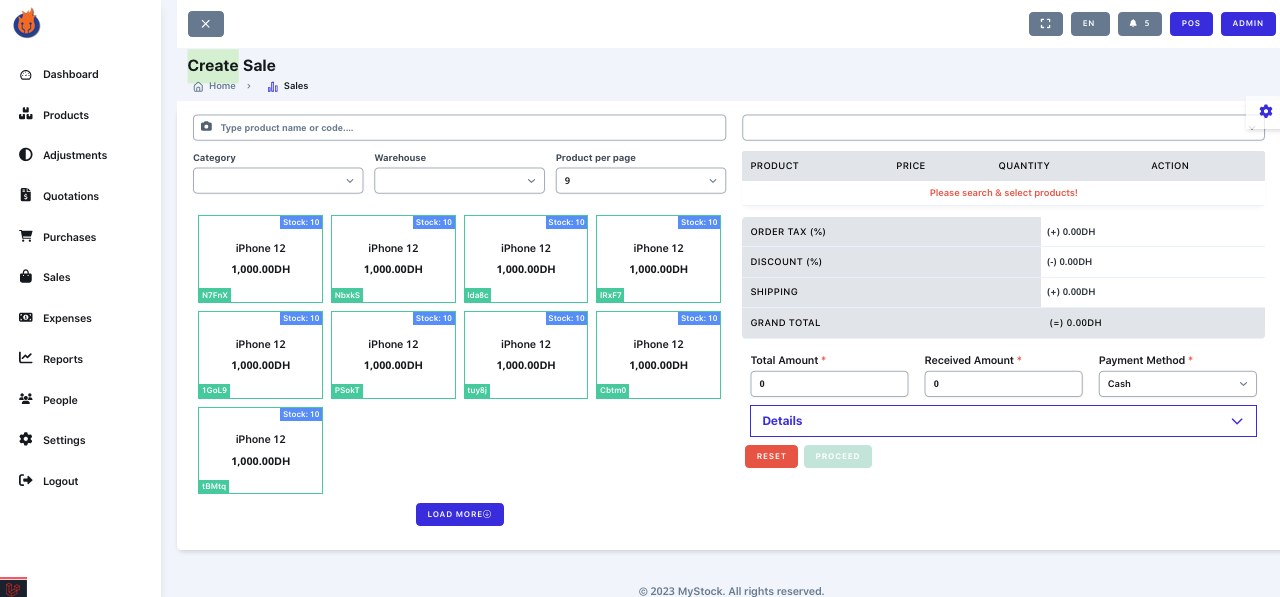Open Adjustments menu item
This screenshot has width=1280, height=597.
tap(75, 155)
